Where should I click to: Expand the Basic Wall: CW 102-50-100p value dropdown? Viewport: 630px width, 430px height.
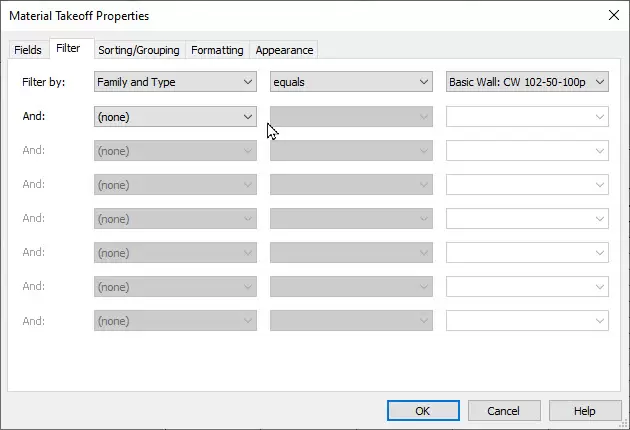pos(527,82)
